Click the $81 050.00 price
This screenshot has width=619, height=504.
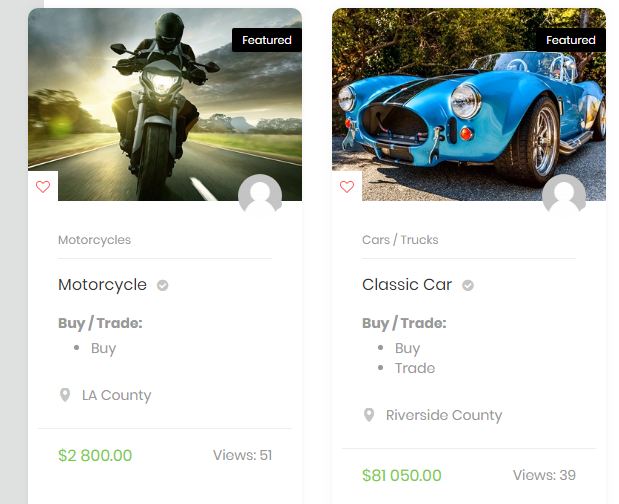[401, 475]
